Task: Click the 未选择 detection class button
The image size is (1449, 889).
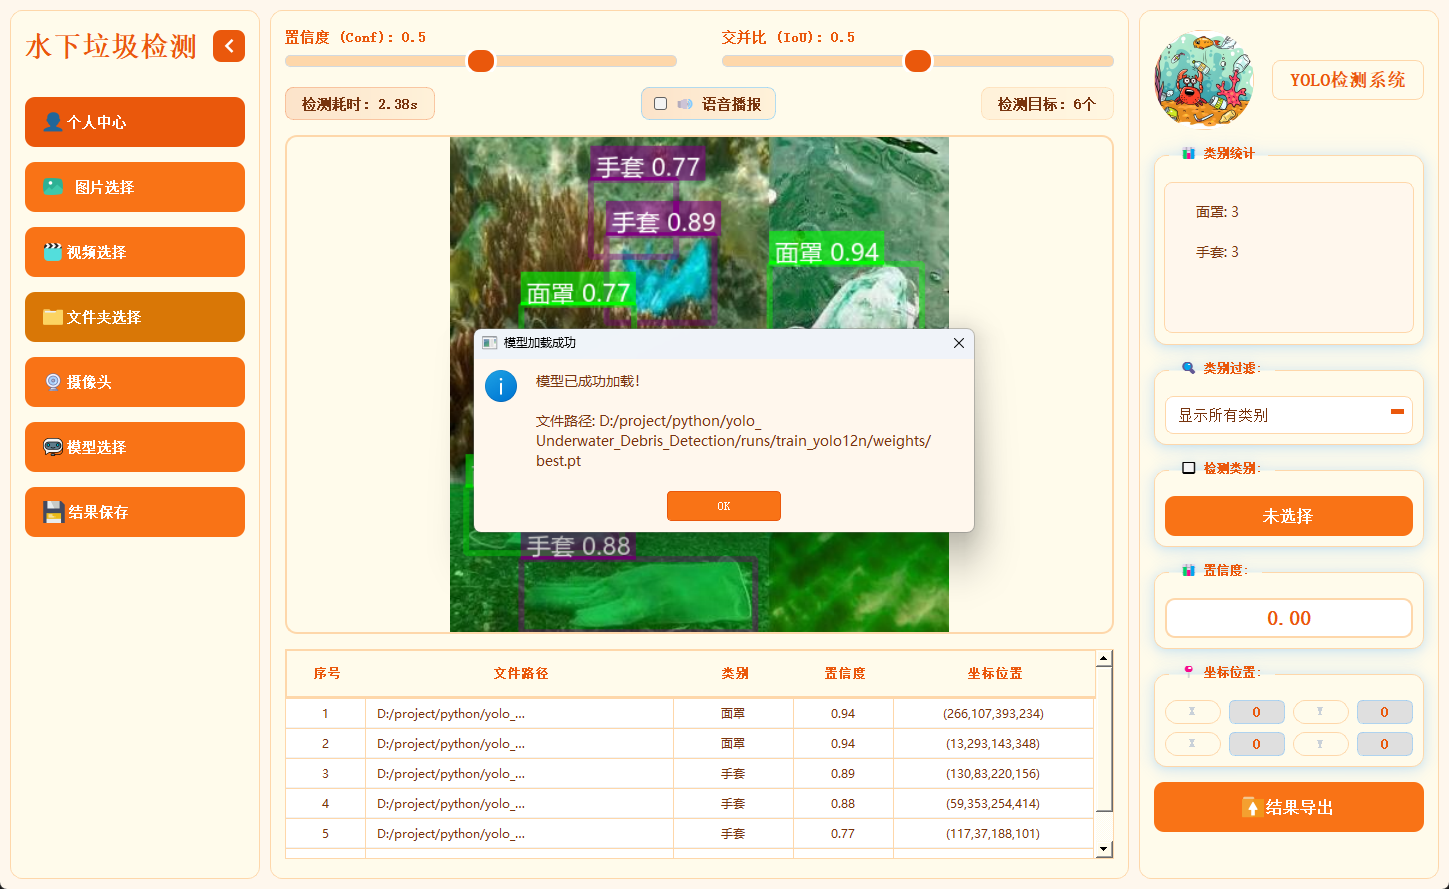Action: [x=1288, y=516]
